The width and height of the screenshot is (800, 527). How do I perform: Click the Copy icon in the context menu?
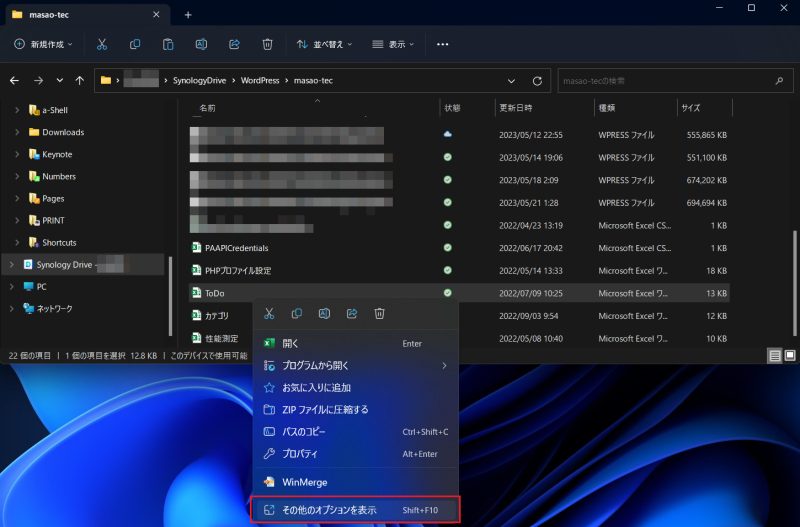pos(296,314)
